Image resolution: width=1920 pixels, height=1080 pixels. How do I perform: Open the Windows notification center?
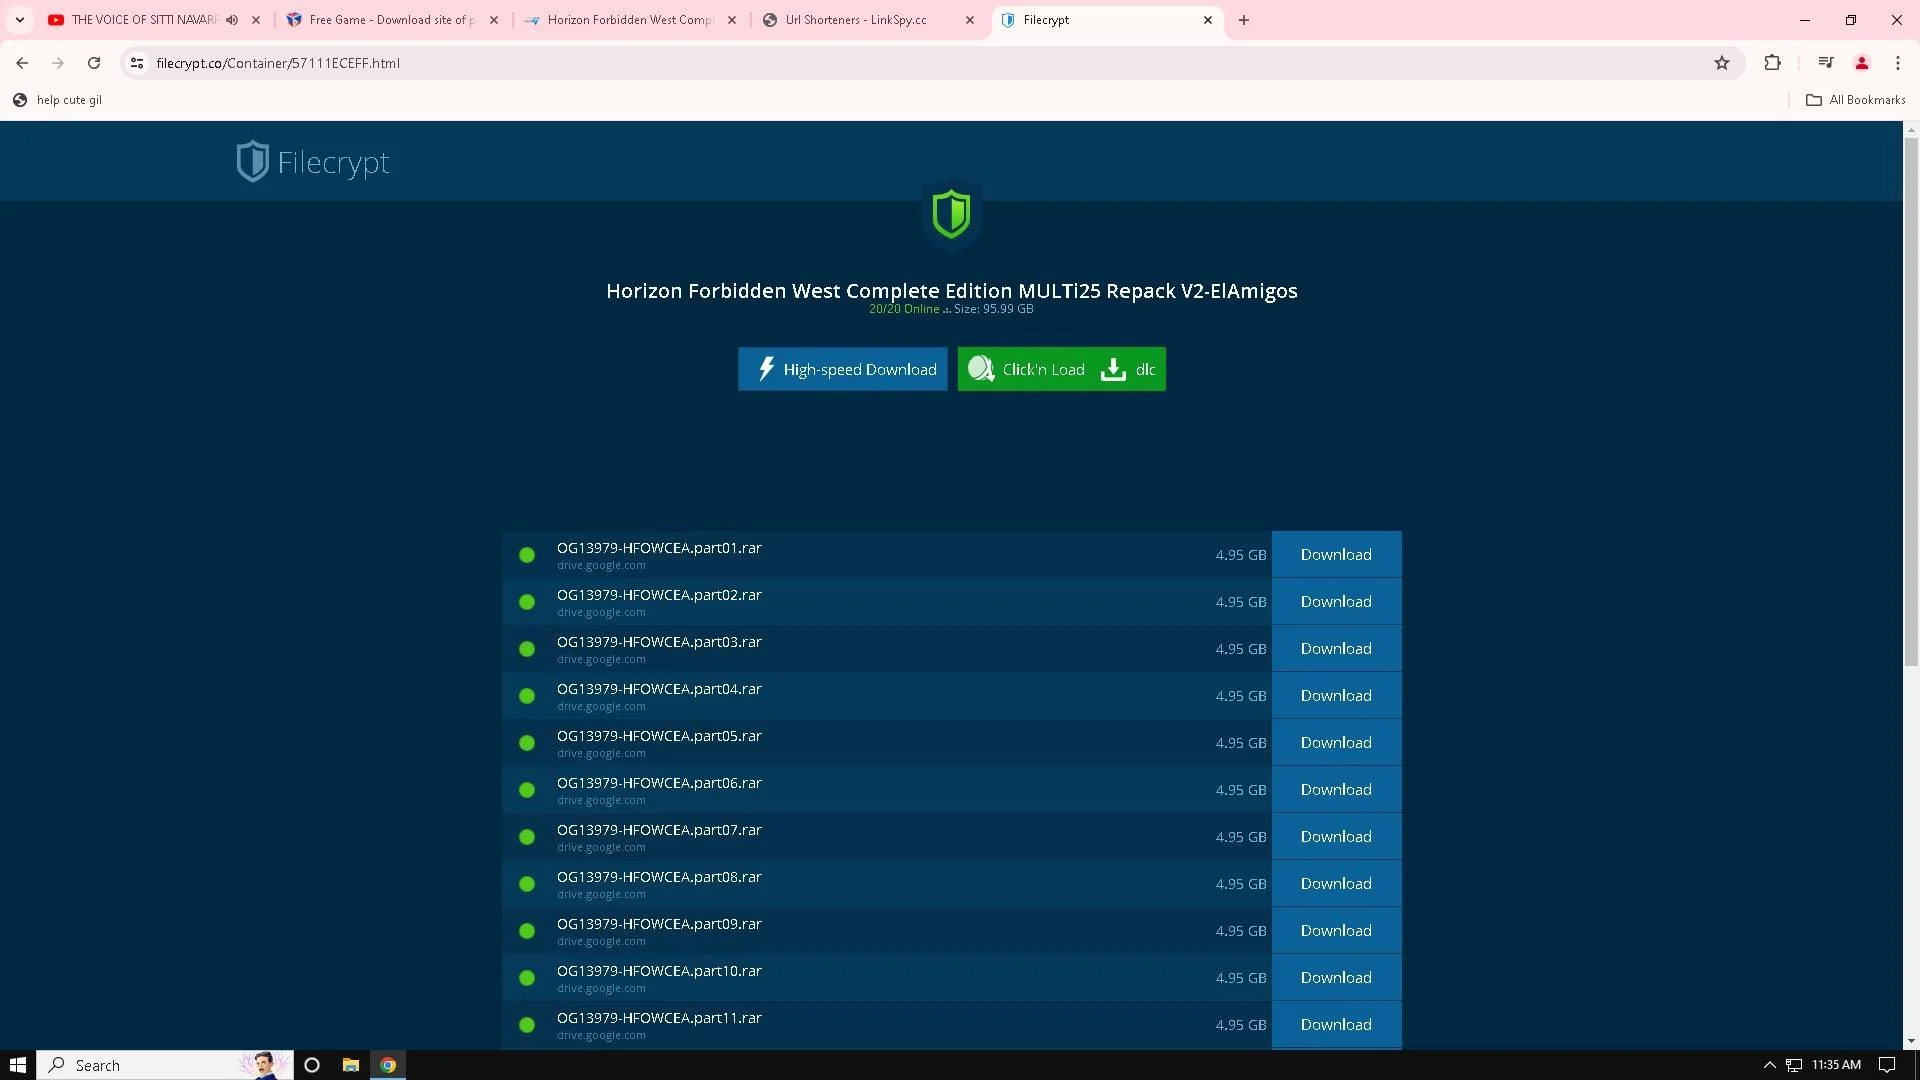pyautogui.click(x=1887, y=1065)
